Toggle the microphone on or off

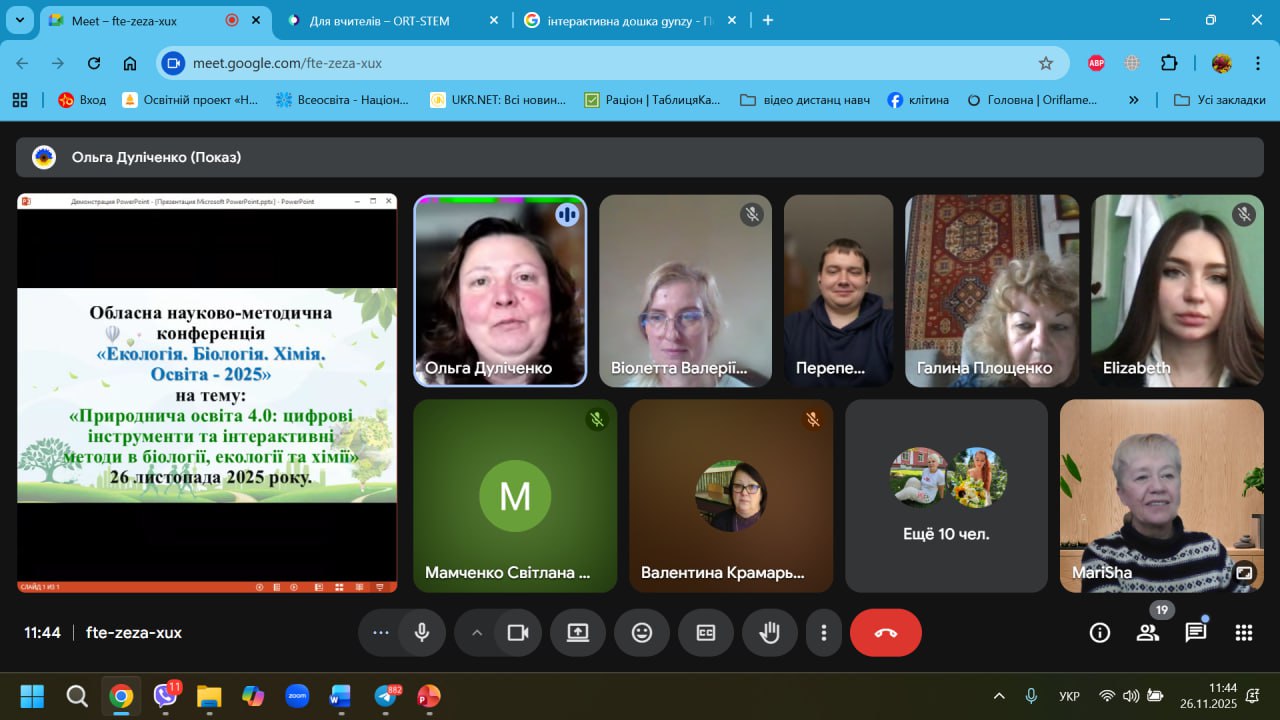[422, 632]
